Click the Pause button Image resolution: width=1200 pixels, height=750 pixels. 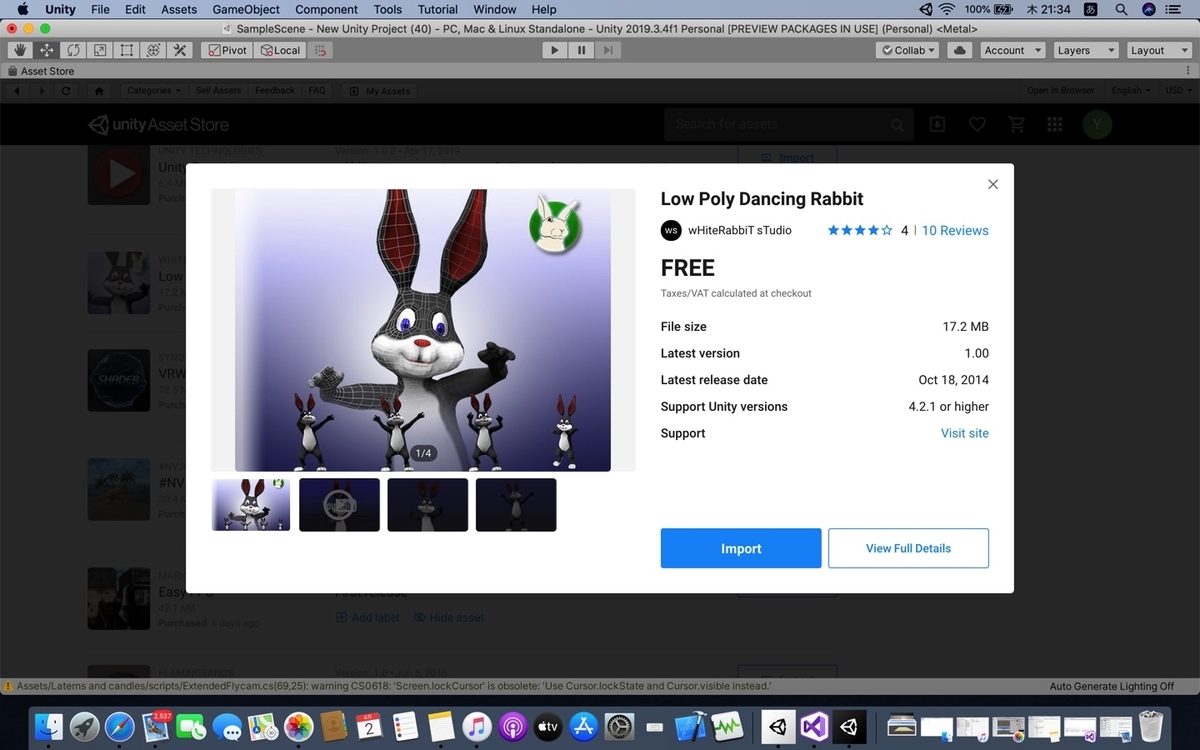pyautogui.click(x=581, y=50)
